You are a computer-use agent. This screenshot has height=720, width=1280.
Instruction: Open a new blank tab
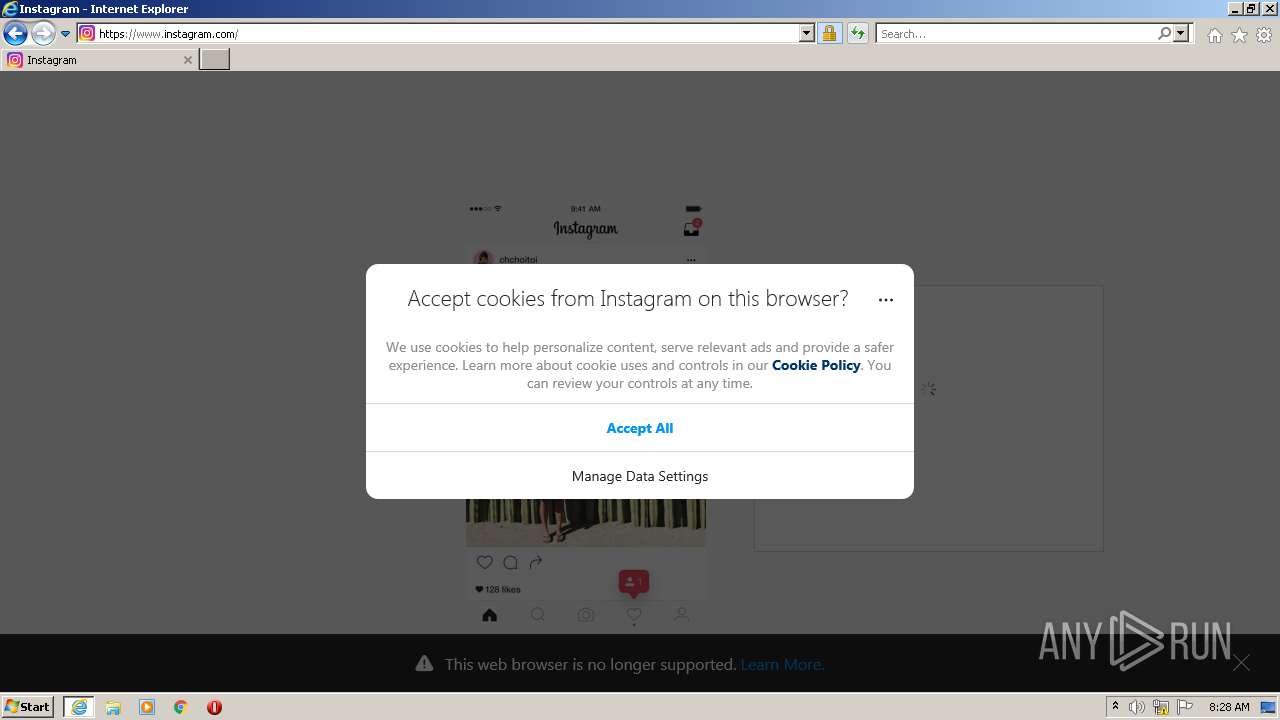click(214, 60)
